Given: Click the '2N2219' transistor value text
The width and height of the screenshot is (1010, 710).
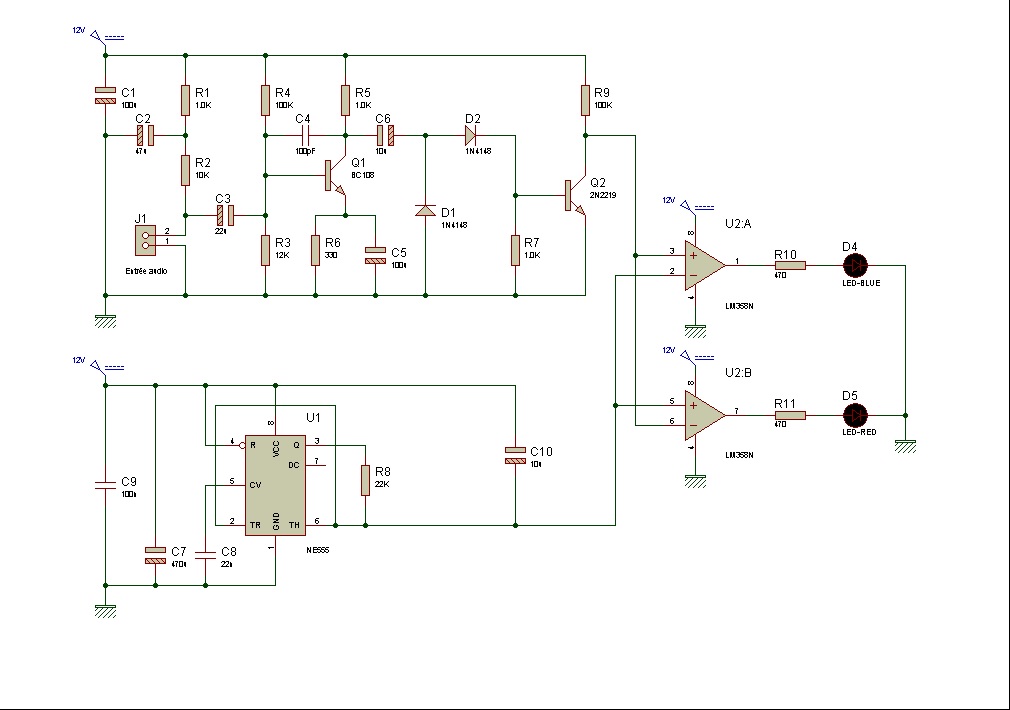Looking at the screenshot, I should point(603,195).
